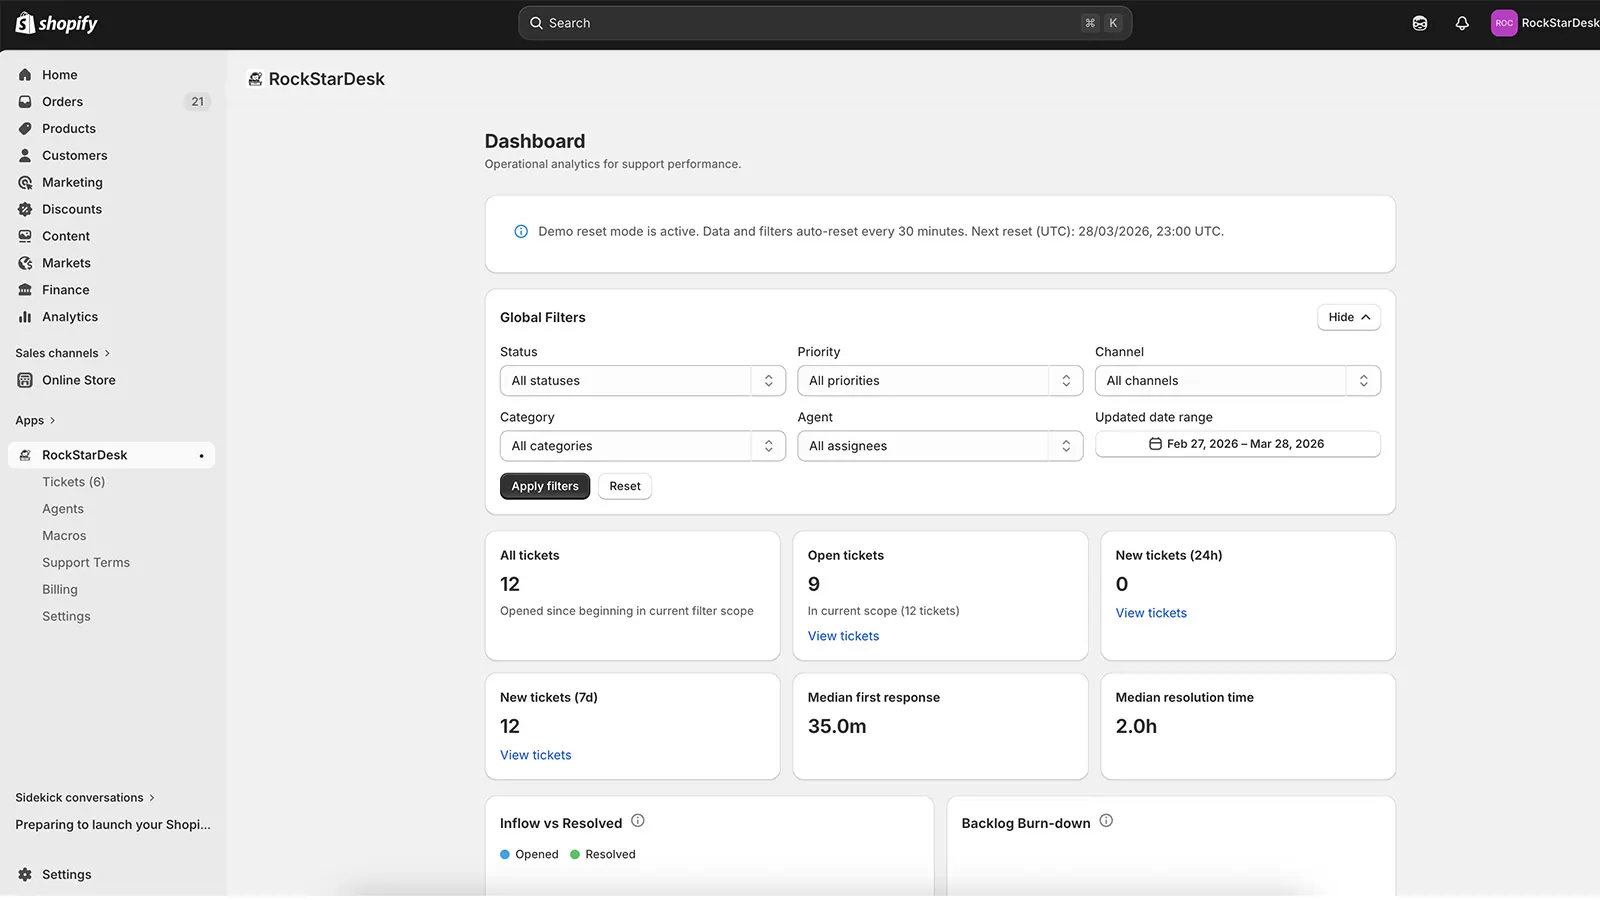This screenshot has height=900, width=1600.
Task: Click the Discounts badge icon
Action: point(25,210)
